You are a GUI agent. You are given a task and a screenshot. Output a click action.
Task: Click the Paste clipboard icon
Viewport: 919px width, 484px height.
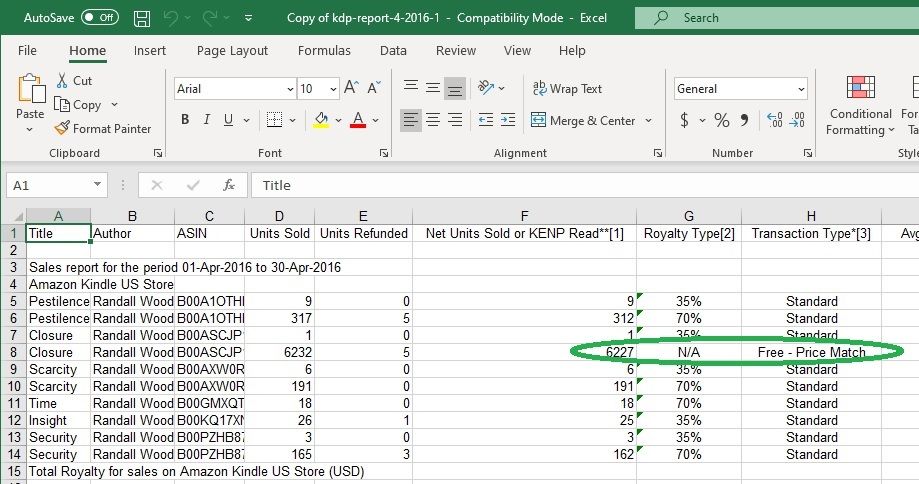(x=30, y=88)
